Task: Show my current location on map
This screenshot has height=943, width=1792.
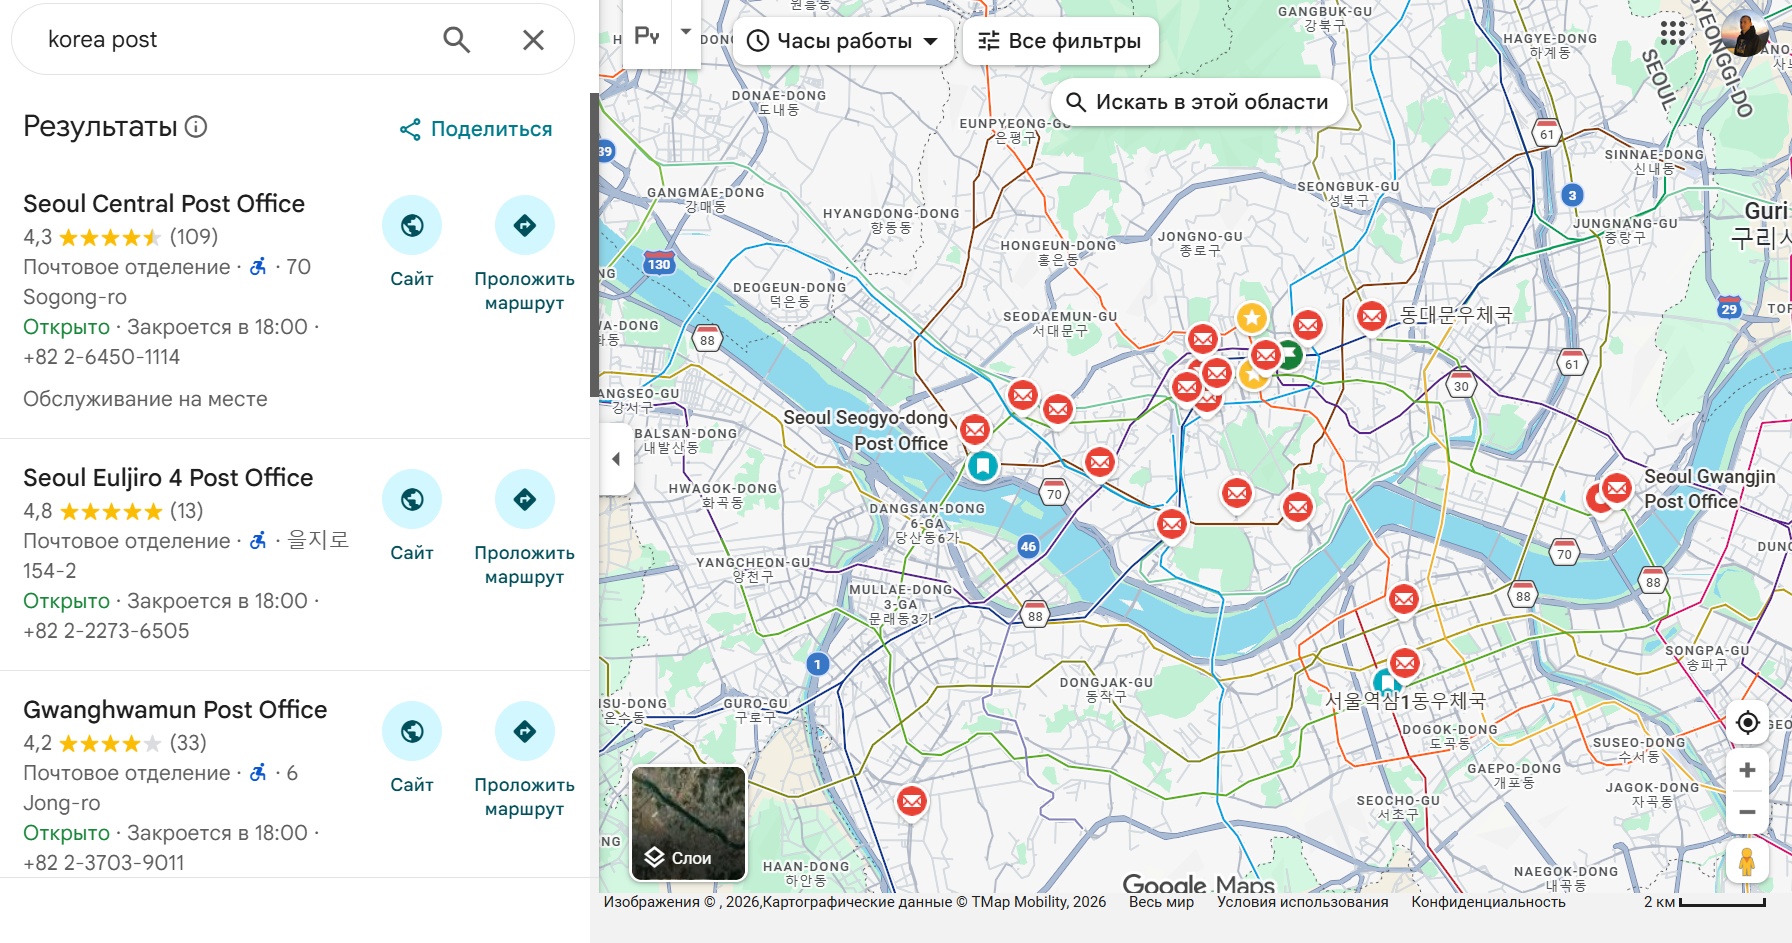Action: 1747,722
